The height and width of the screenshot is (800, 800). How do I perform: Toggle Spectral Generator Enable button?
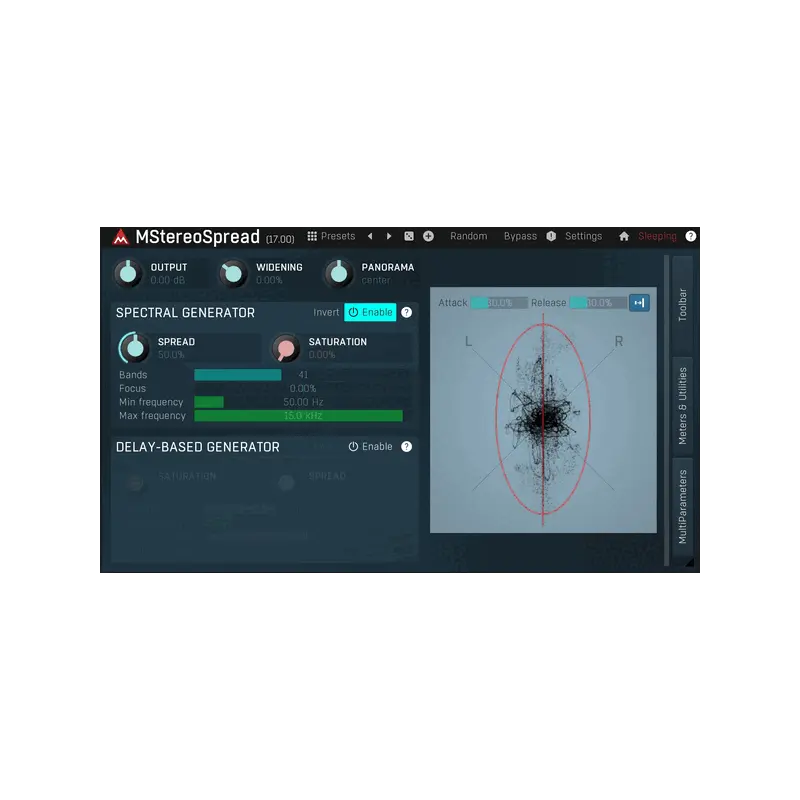(370, 312)
